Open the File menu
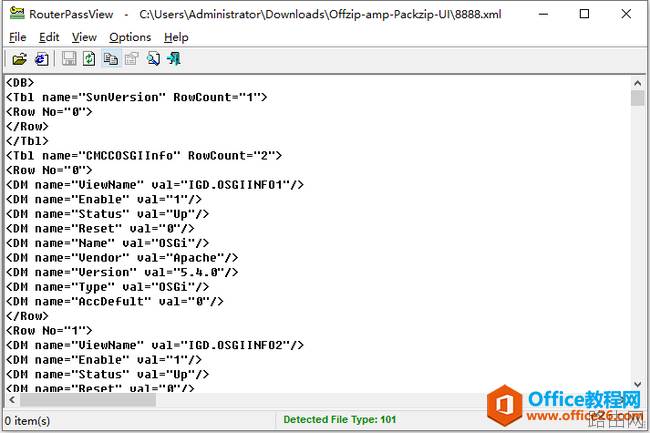650x433 pixels. (x=17, y=37)
